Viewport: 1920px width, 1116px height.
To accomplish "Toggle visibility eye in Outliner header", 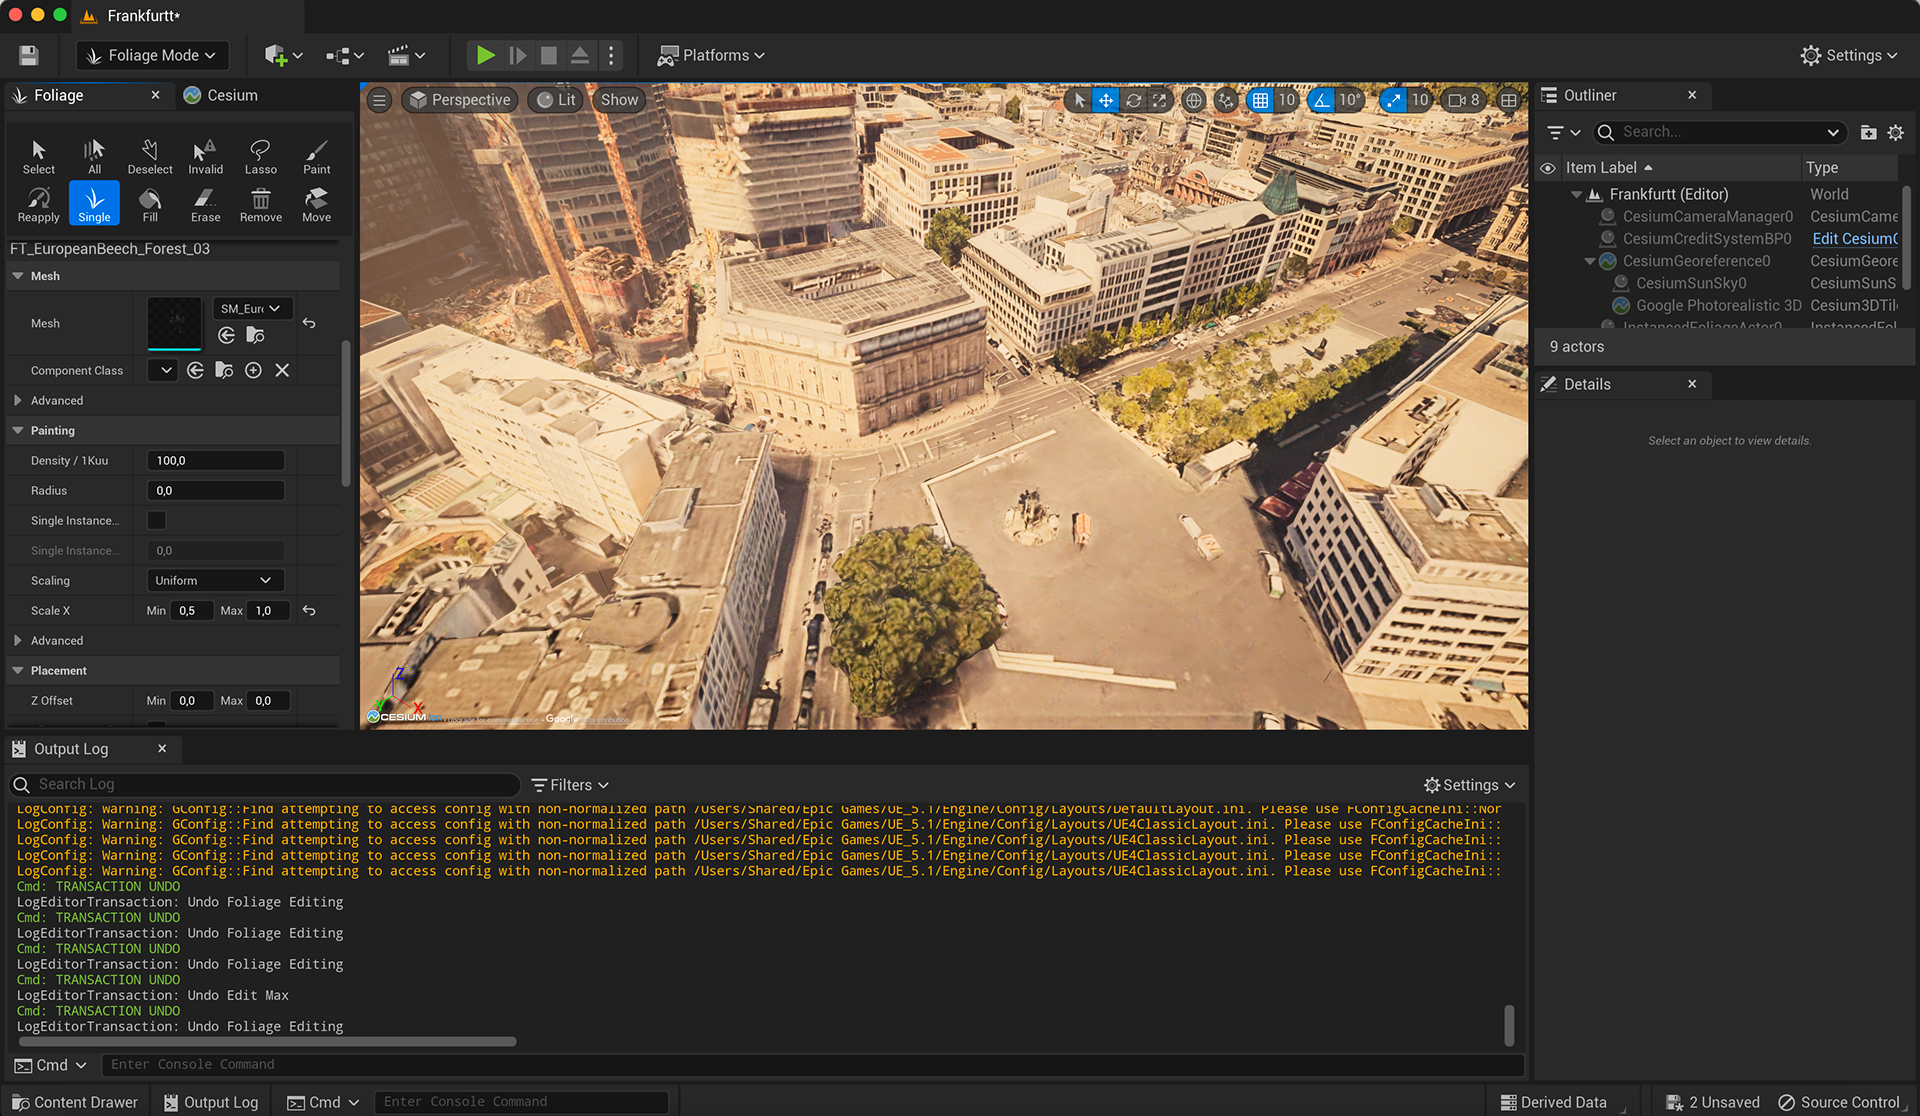I will [1548, 168].
